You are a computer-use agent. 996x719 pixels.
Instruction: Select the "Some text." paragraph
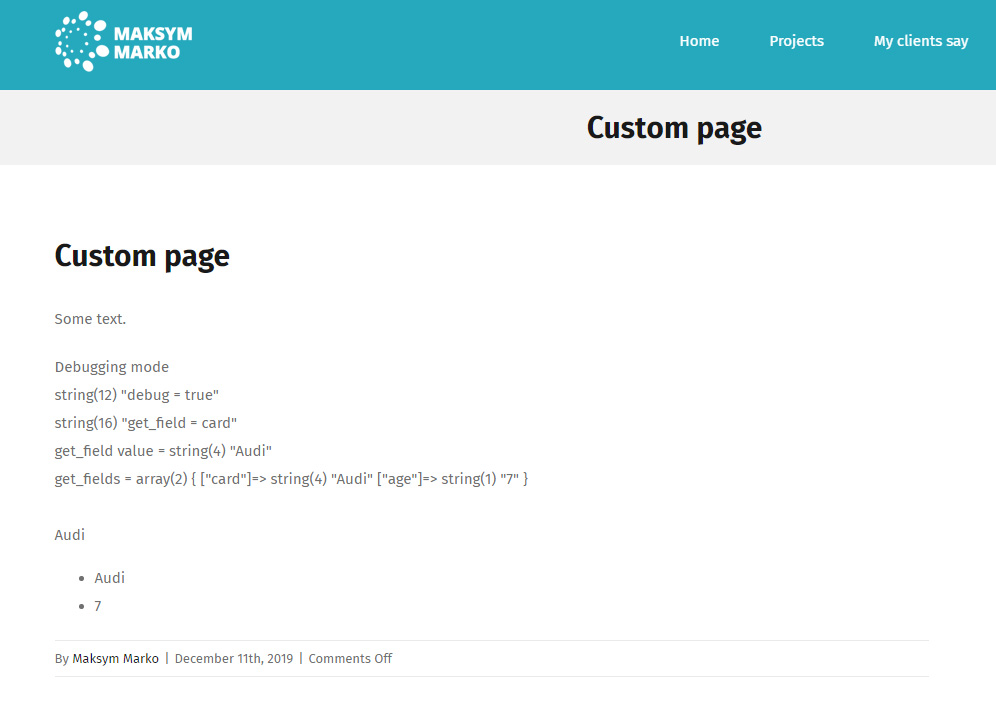(90, 319)
